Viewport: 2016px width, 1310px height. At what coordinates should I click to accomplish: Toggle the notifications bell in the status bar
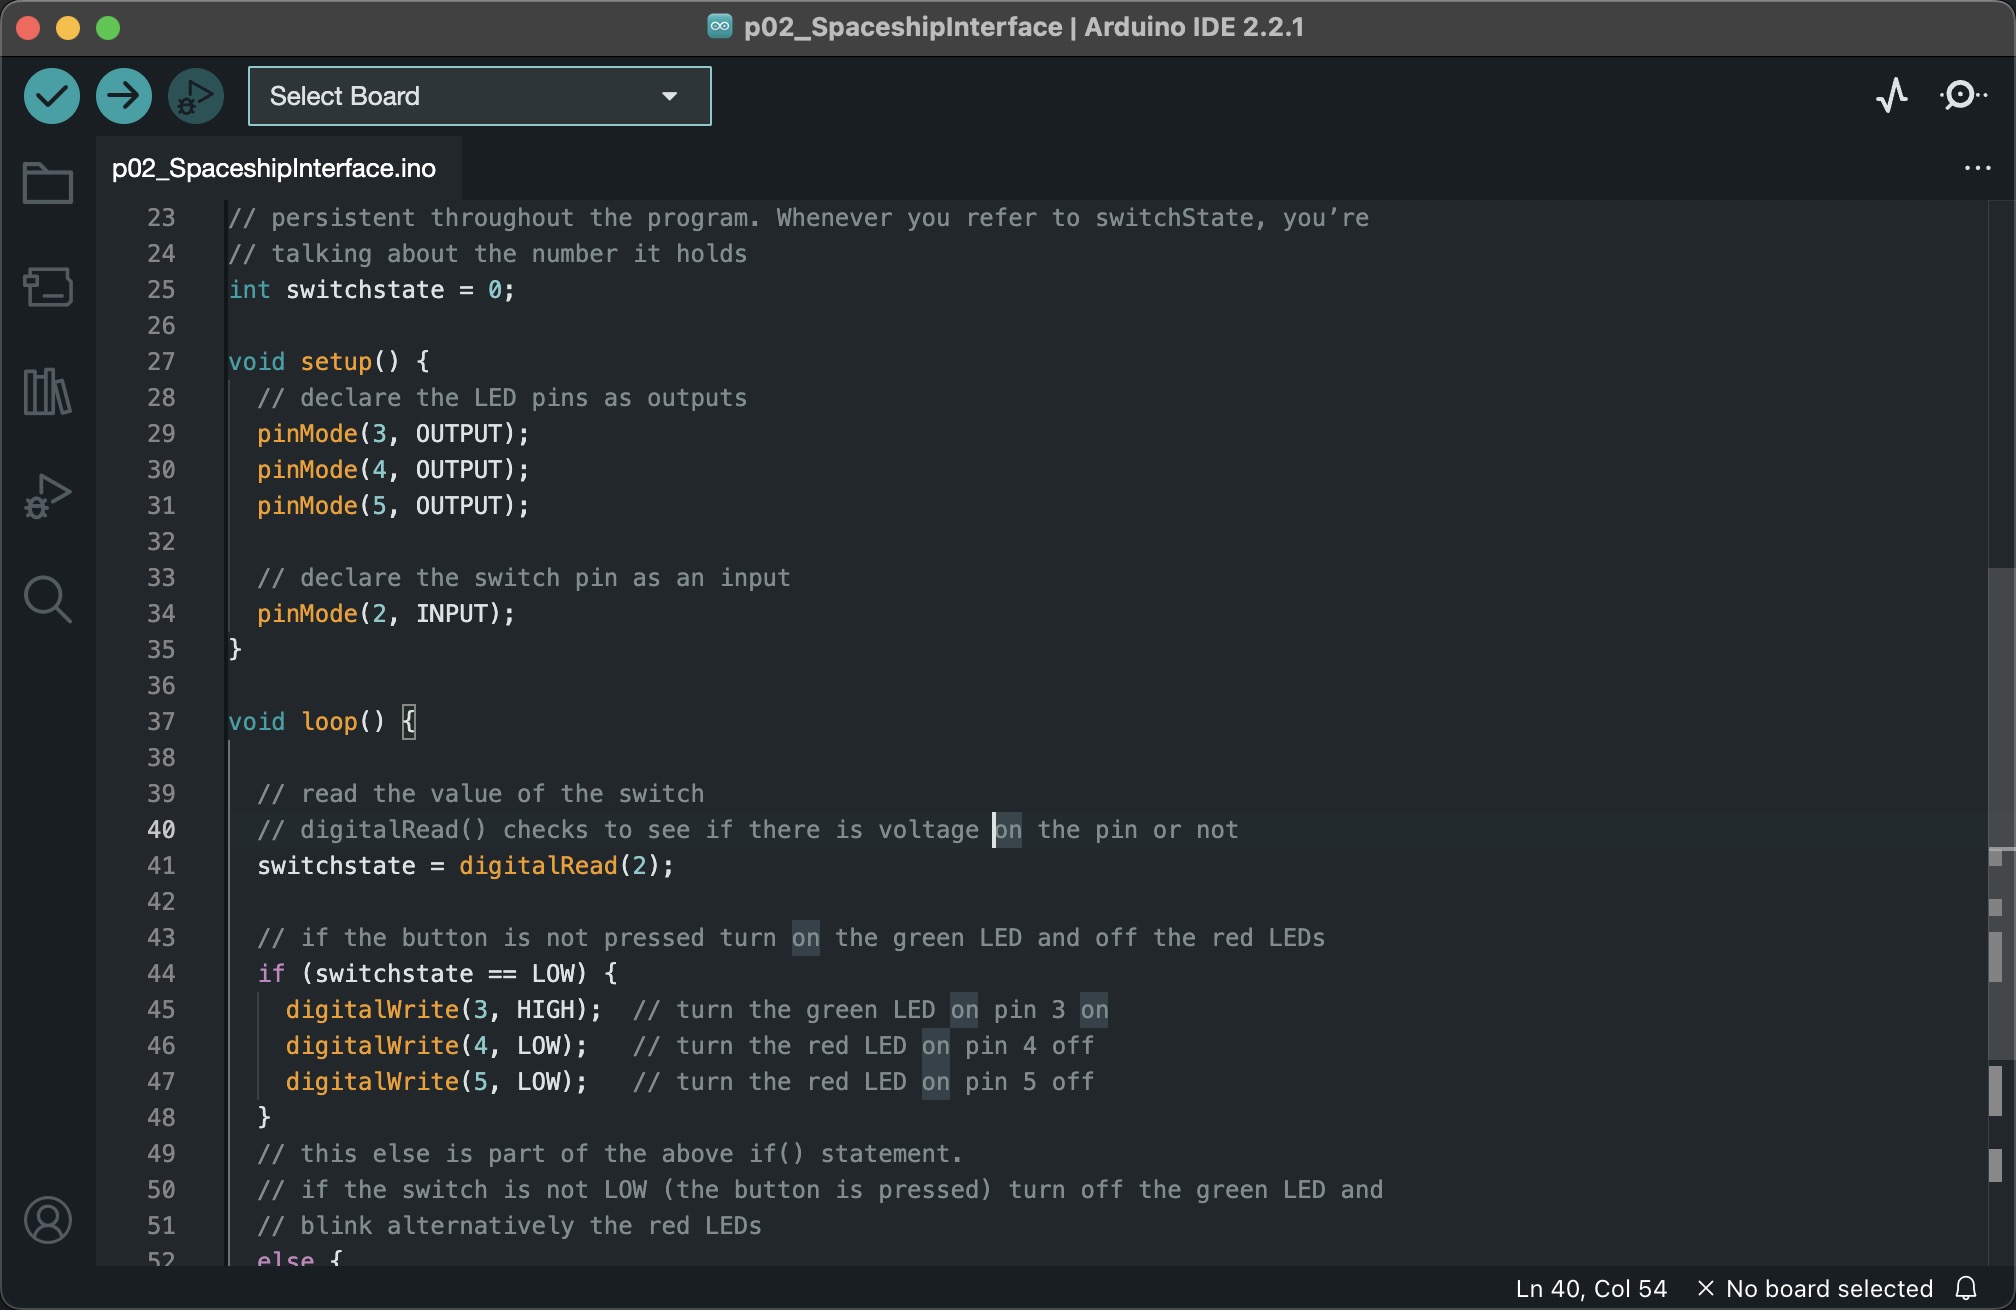point(1966,1288)
